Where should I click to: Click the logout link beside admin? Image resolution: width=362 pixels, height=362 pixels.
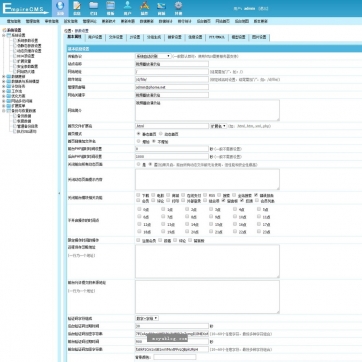coord(263,9)
